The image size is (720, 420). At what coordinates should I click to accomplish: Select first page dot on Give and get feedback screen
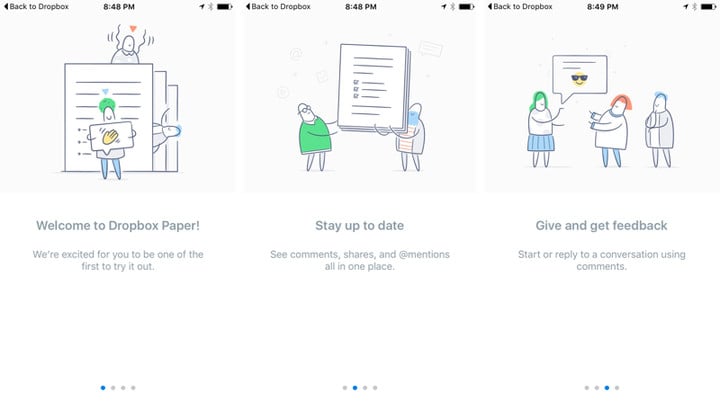(x=586, y=388)
